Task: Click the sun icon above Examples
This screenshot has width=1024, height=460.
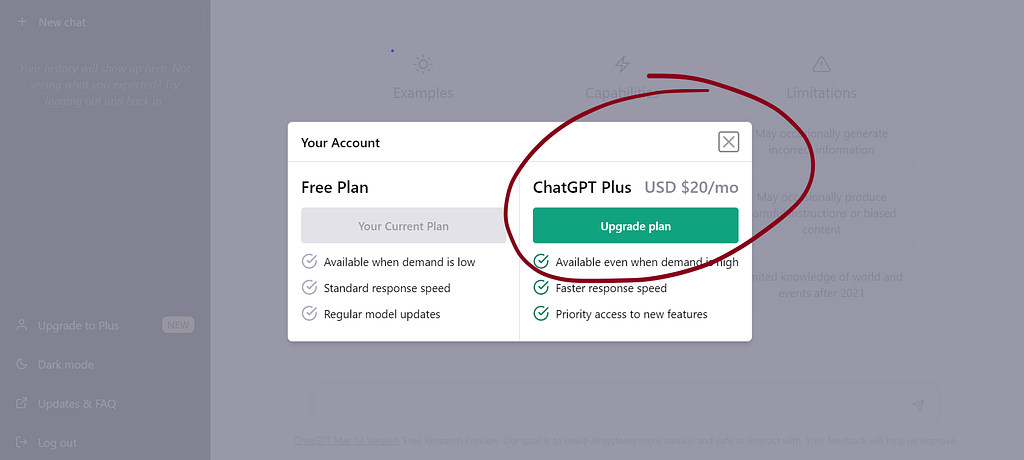Action: point(423,64)
